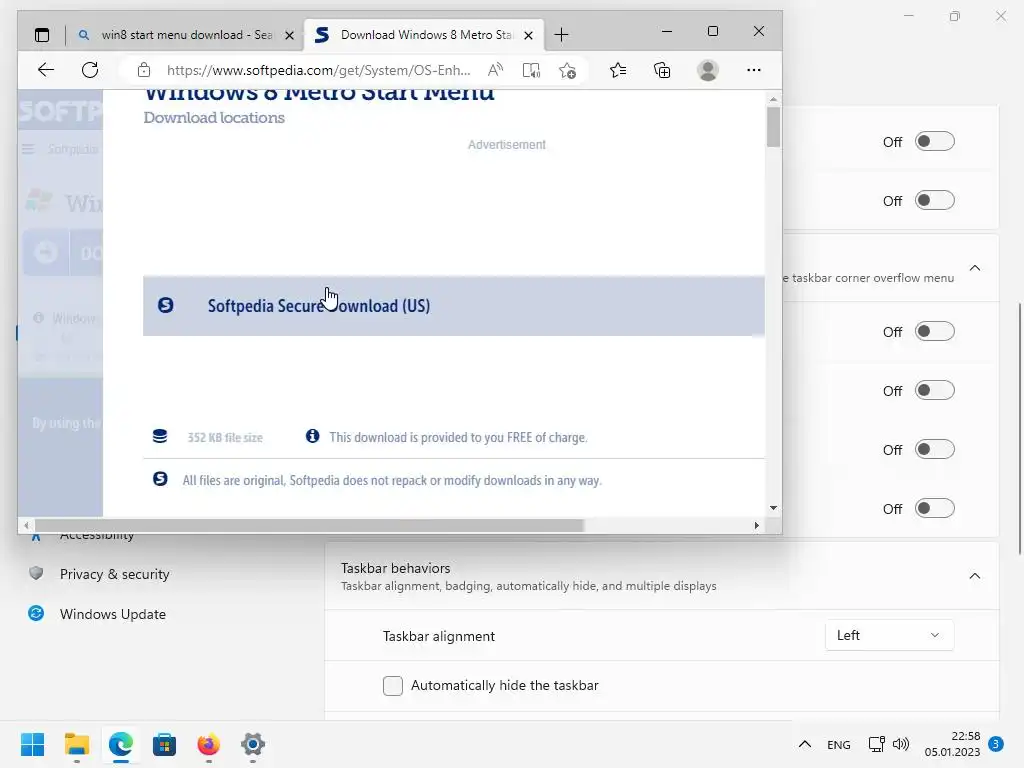Select Download Windows 8 Metro Start tab

click(x=424, y=35)
